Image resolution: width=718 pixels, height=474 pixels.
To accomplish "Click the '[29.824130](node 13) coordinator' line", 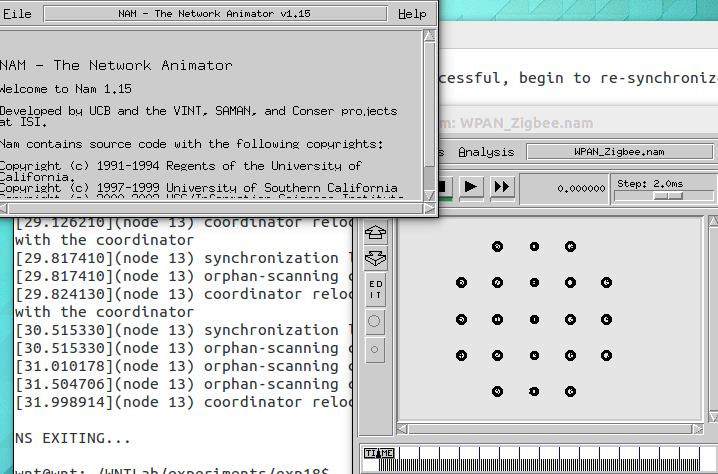I will (183, 294).
